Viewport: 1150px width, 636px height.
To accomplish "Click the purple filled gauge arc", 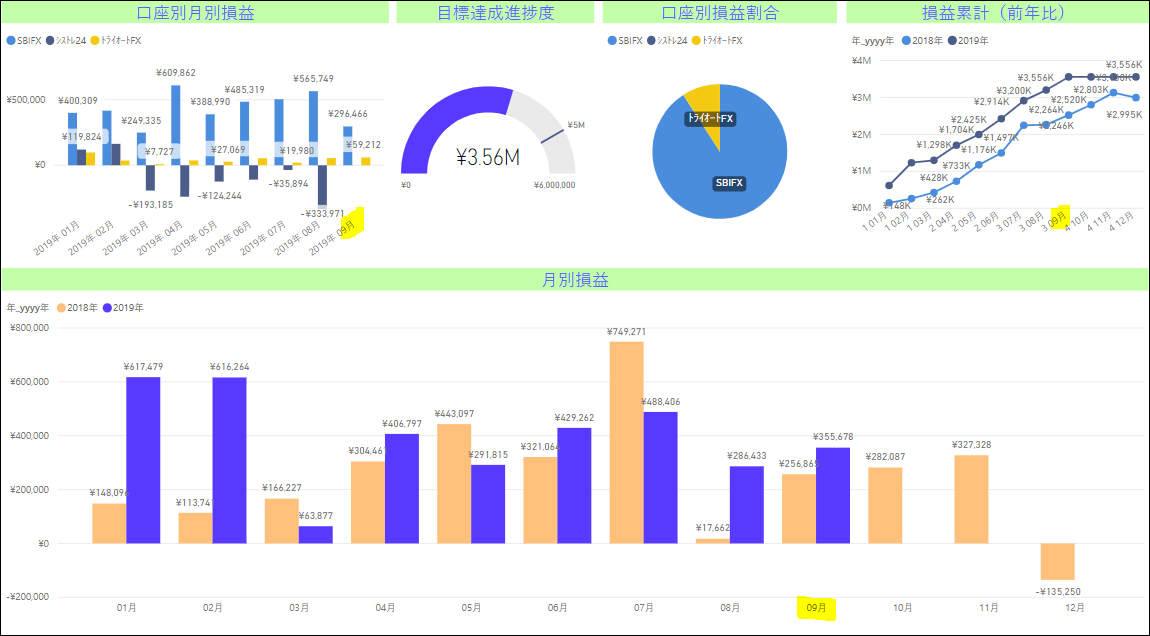I will pos(433,116).
